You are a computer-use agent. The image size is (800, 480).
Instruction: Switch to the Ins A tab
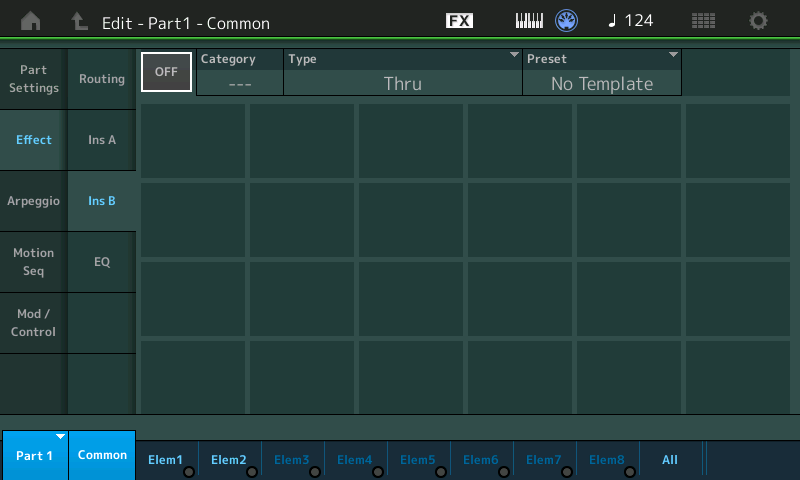pos(102,140)
